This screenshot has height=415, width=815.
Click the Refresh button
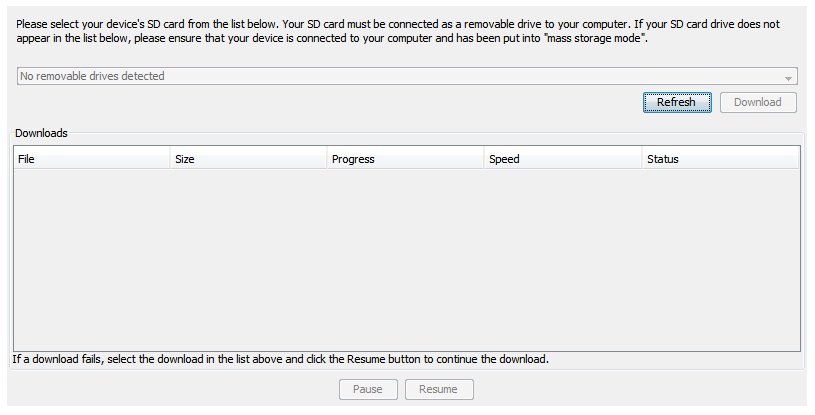tap(677, 102)
